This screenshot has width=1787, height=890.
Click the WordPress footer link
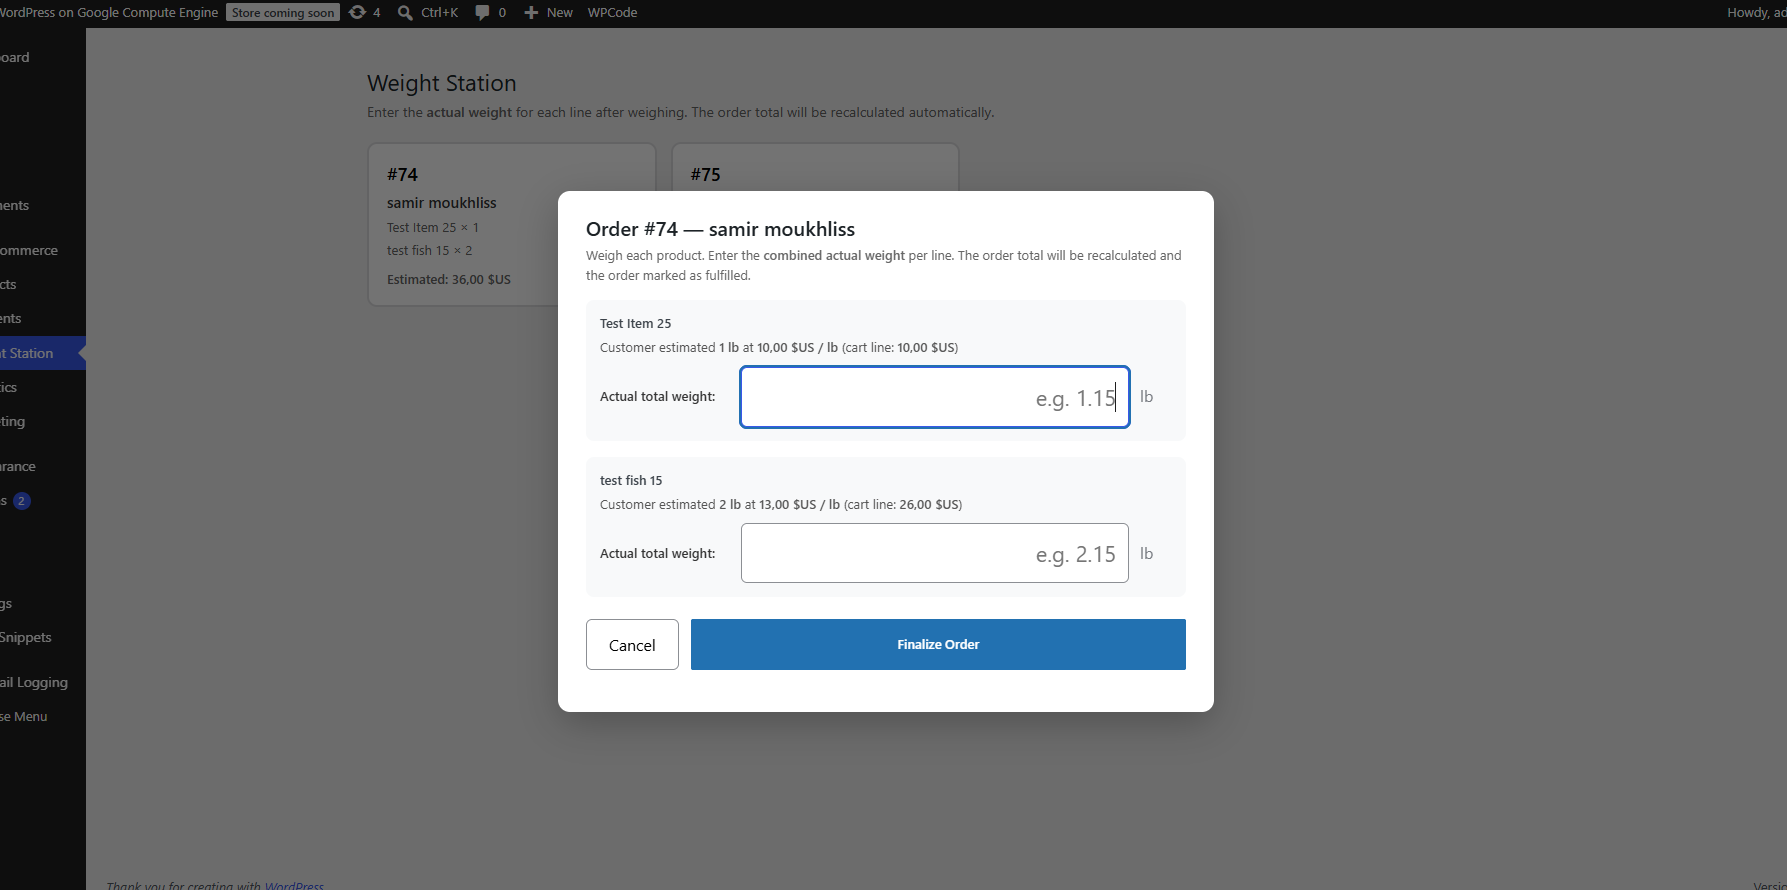point(294,885)
